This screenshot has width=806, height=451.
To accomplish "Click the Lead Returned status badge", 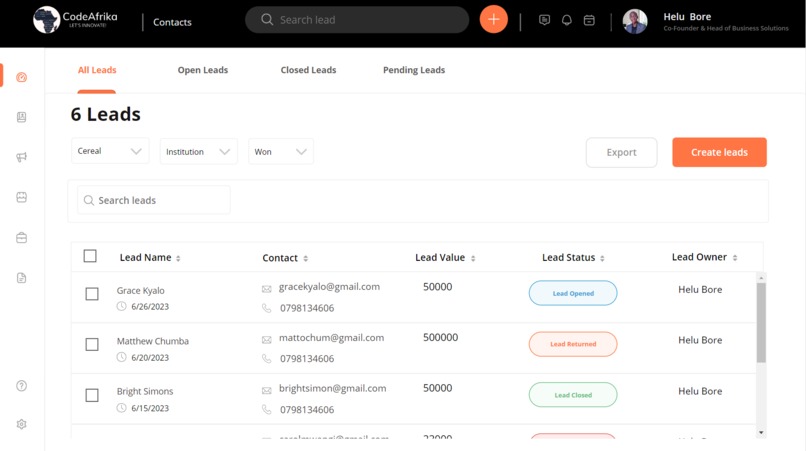I will (x=573, y=344).
